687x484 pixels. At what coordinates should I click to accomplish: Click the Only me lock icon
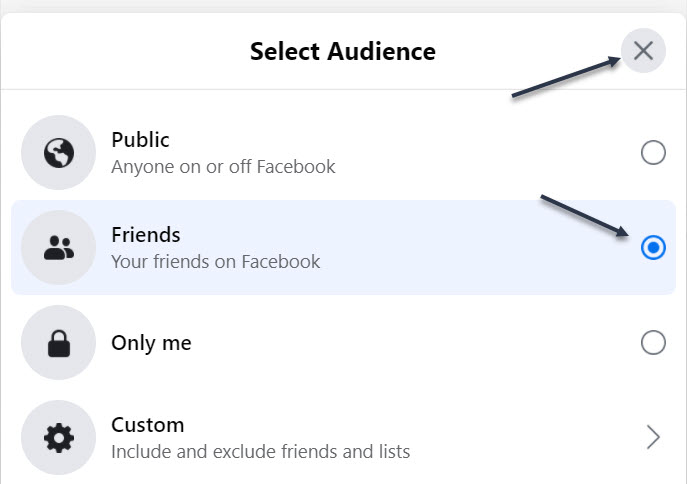59,343
